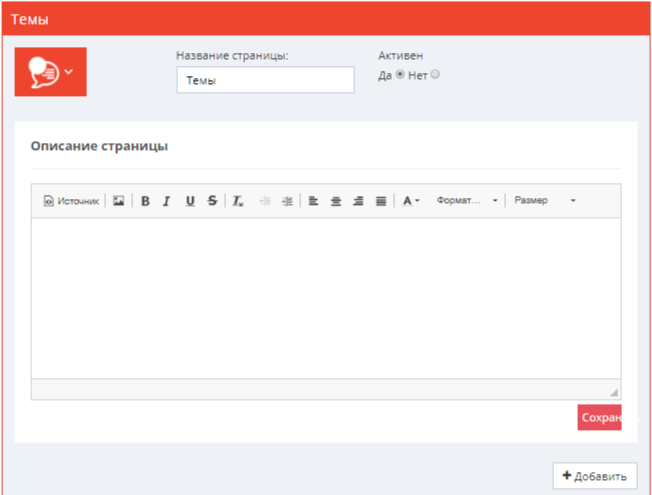Justify the text alignment

(x=381, y=201)
